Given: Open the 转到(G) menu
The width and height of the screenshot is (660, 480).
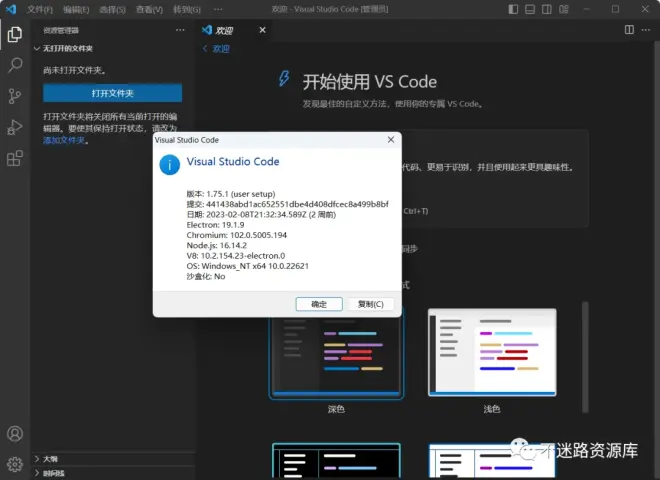Looking at the screenshot, I should (x=187, y=9).
